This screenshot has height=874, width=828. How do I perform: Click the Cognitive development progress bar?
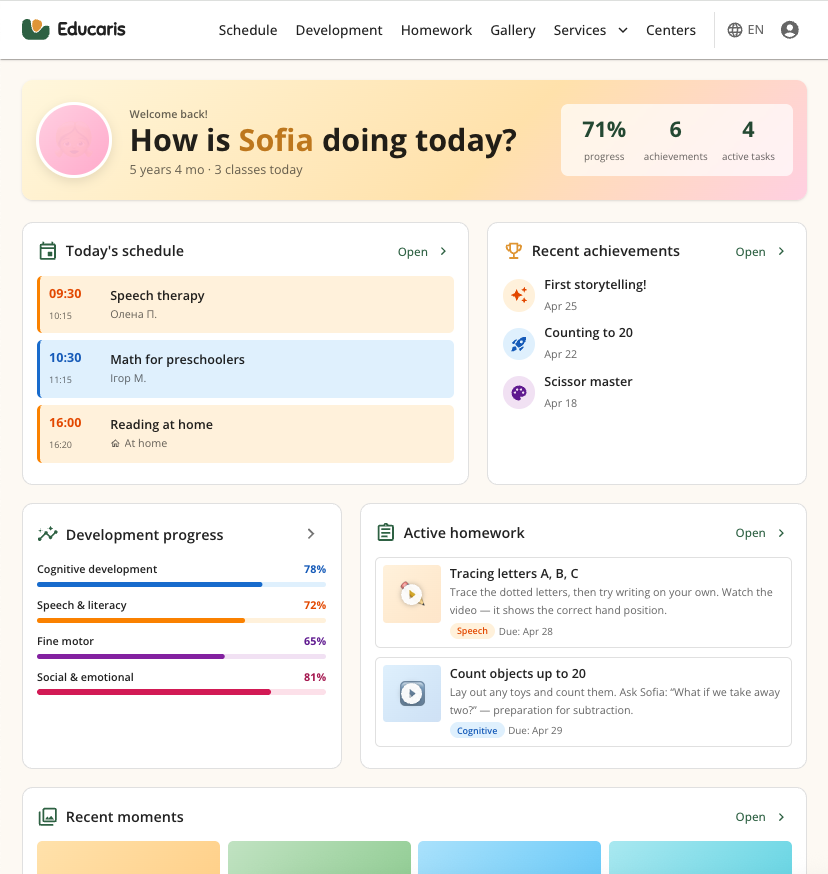(181, 584)
